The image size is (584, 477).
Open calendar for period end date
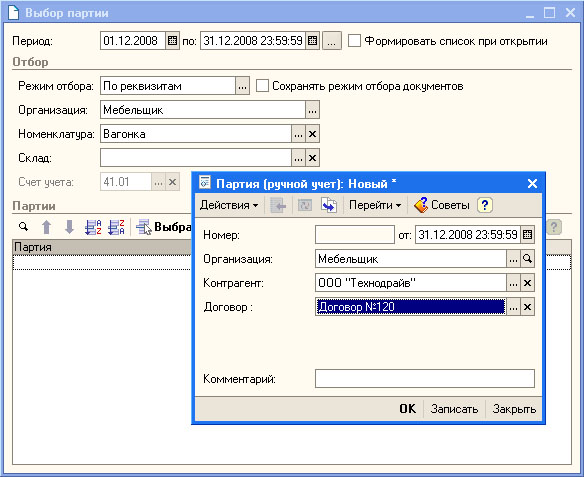coord(312,41)
